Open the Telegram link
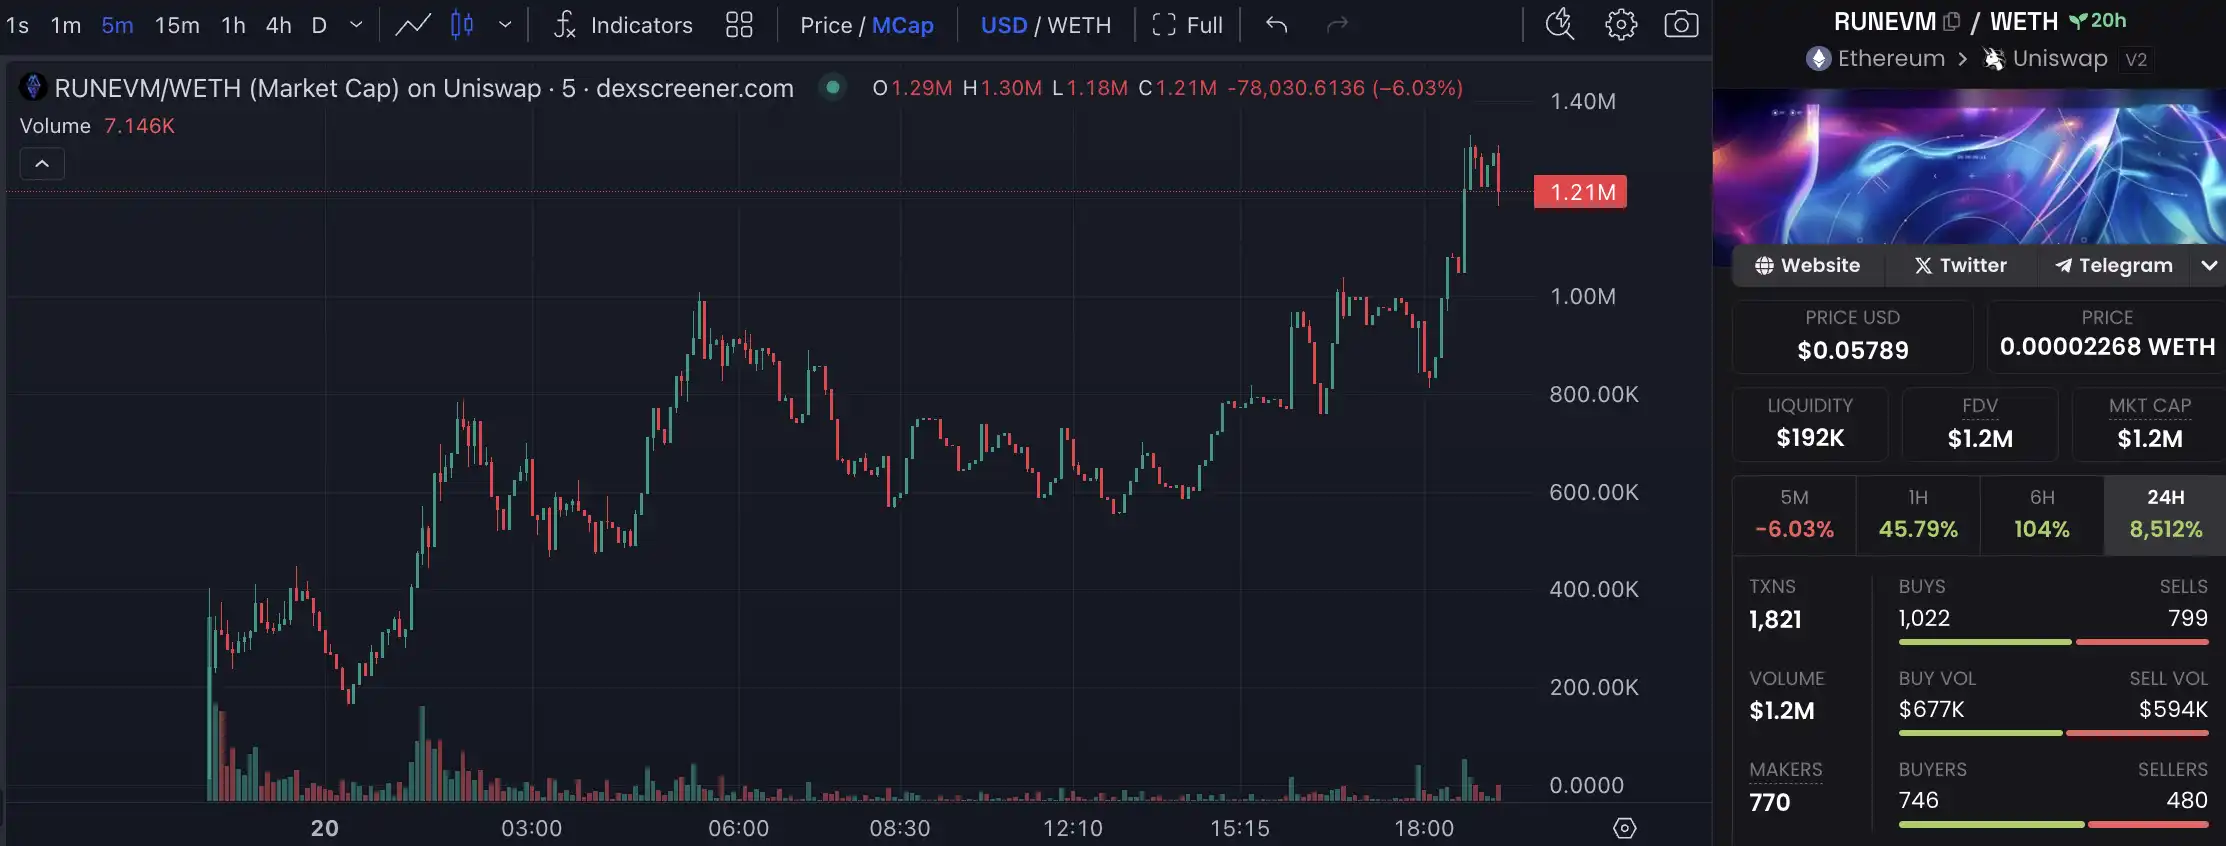Screen dimensions: 2226x846 [2113, 266]
